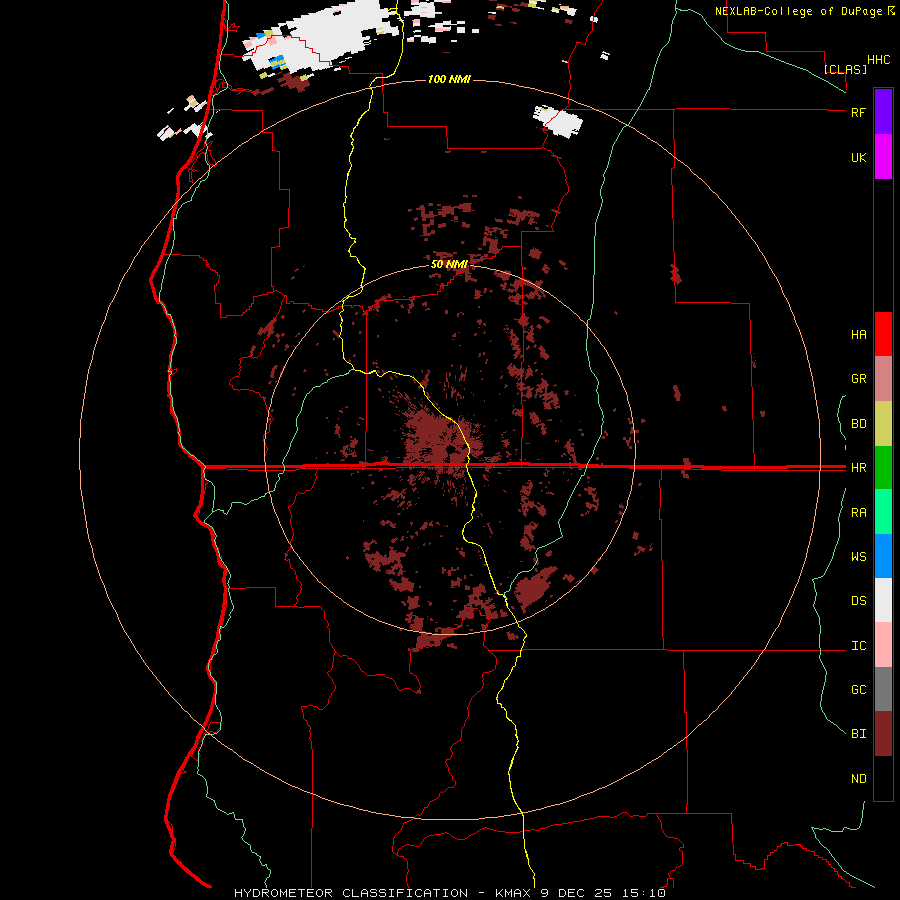Image resolution: width=900 pixels, height=900 pixels.
Task: Click the GC legend label
Action: click(x=858, y=690)
